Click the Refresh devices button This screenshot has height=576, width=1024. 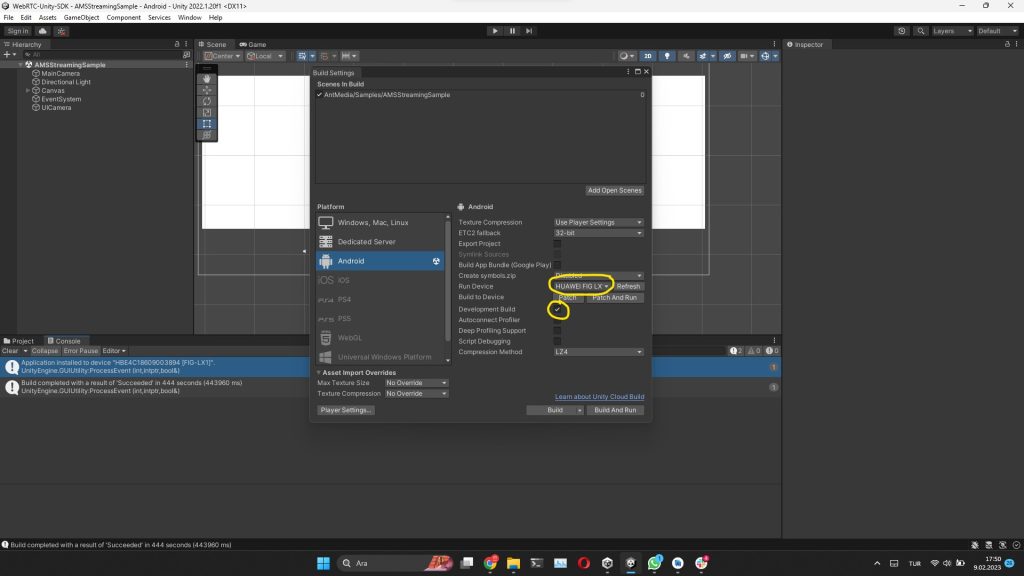(x=628, y=287)
